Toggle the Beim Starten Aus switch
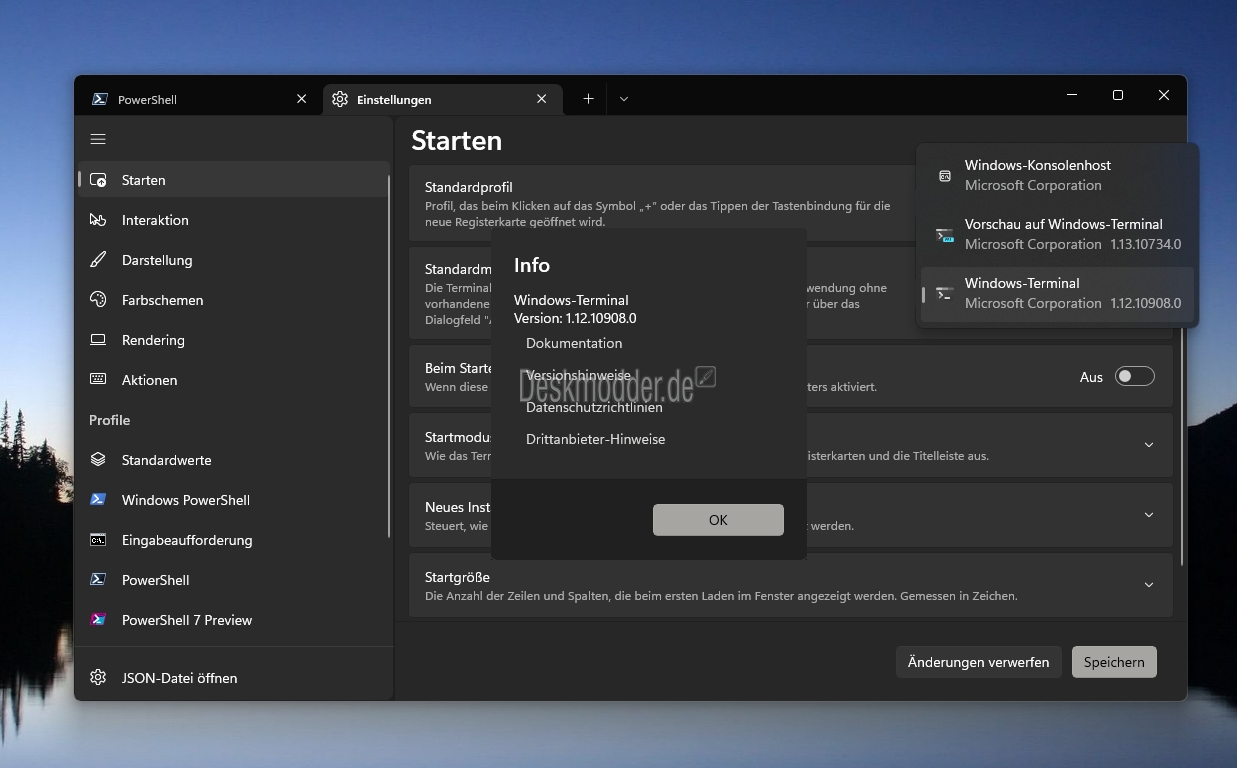This screenshot has height=768, width=1237. (1135, 376)
